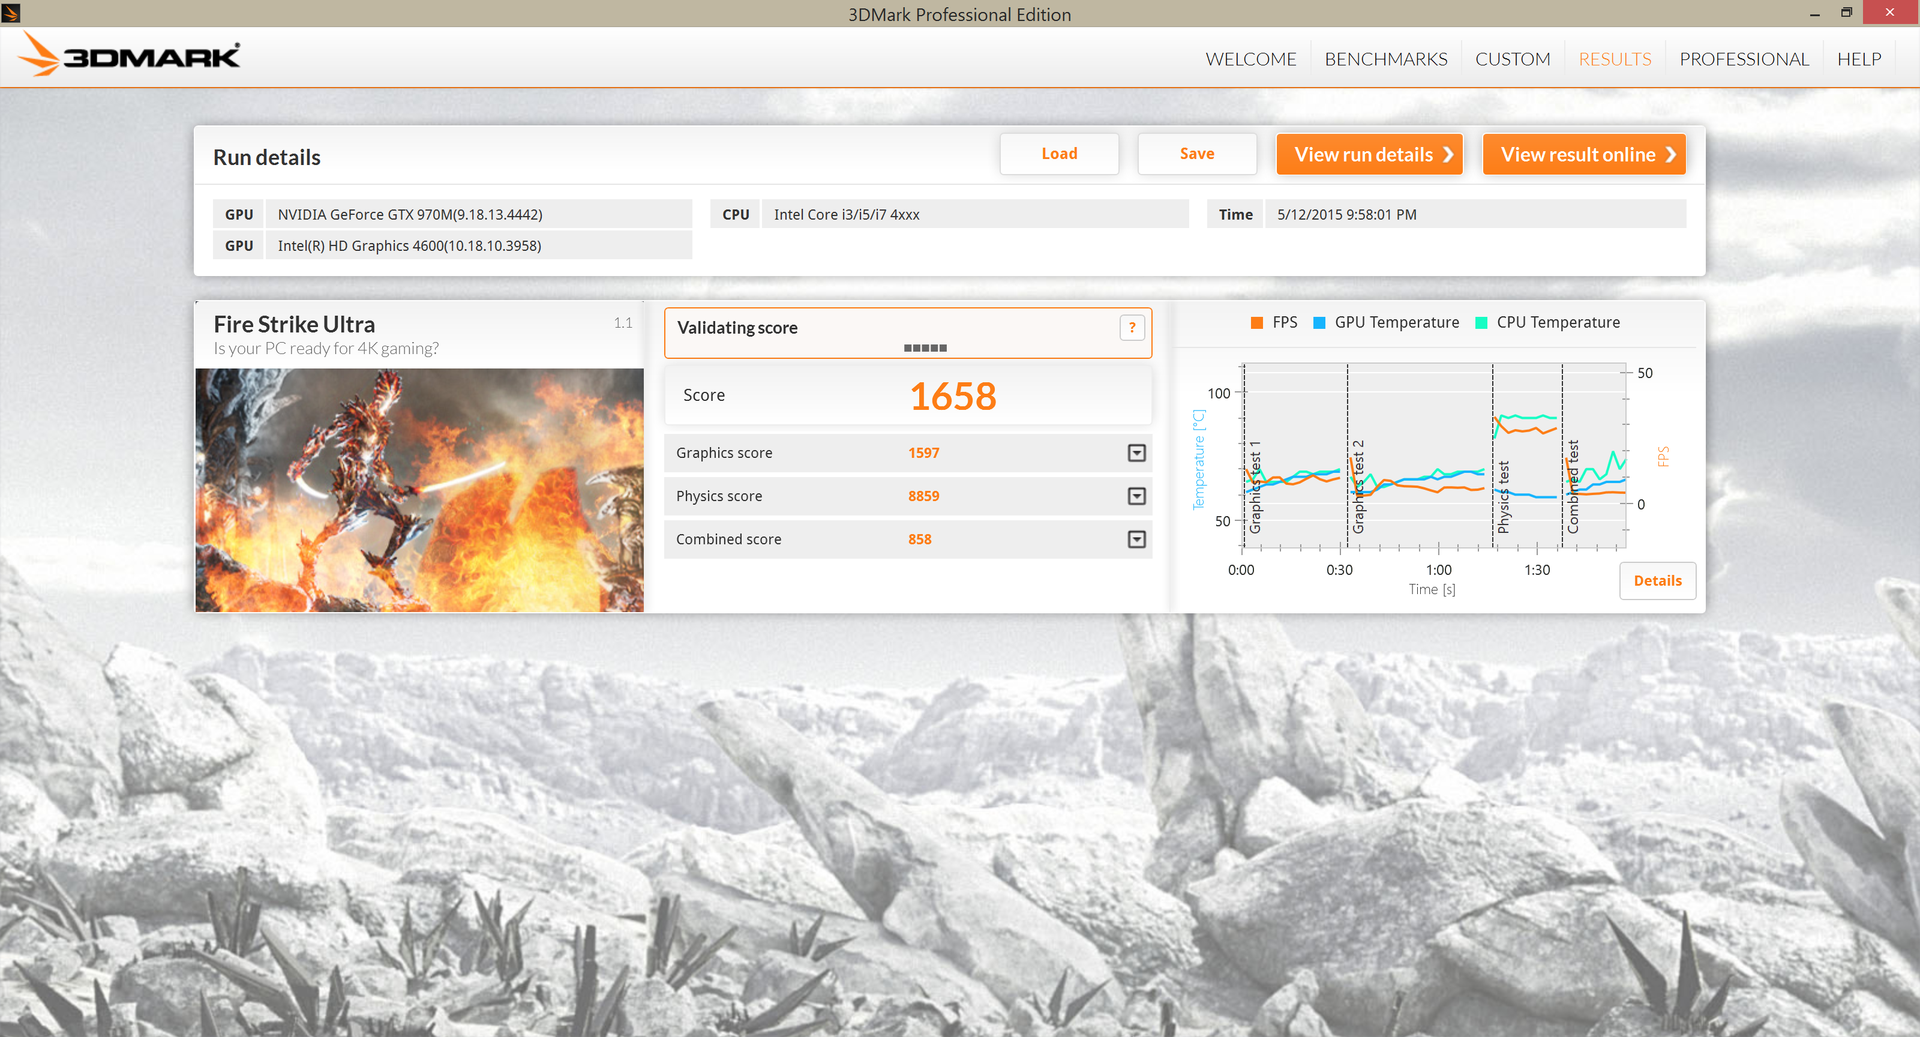1920x1037 pixels.
Task: Expand the Physics score breakdown
Action: (1136, 496)
